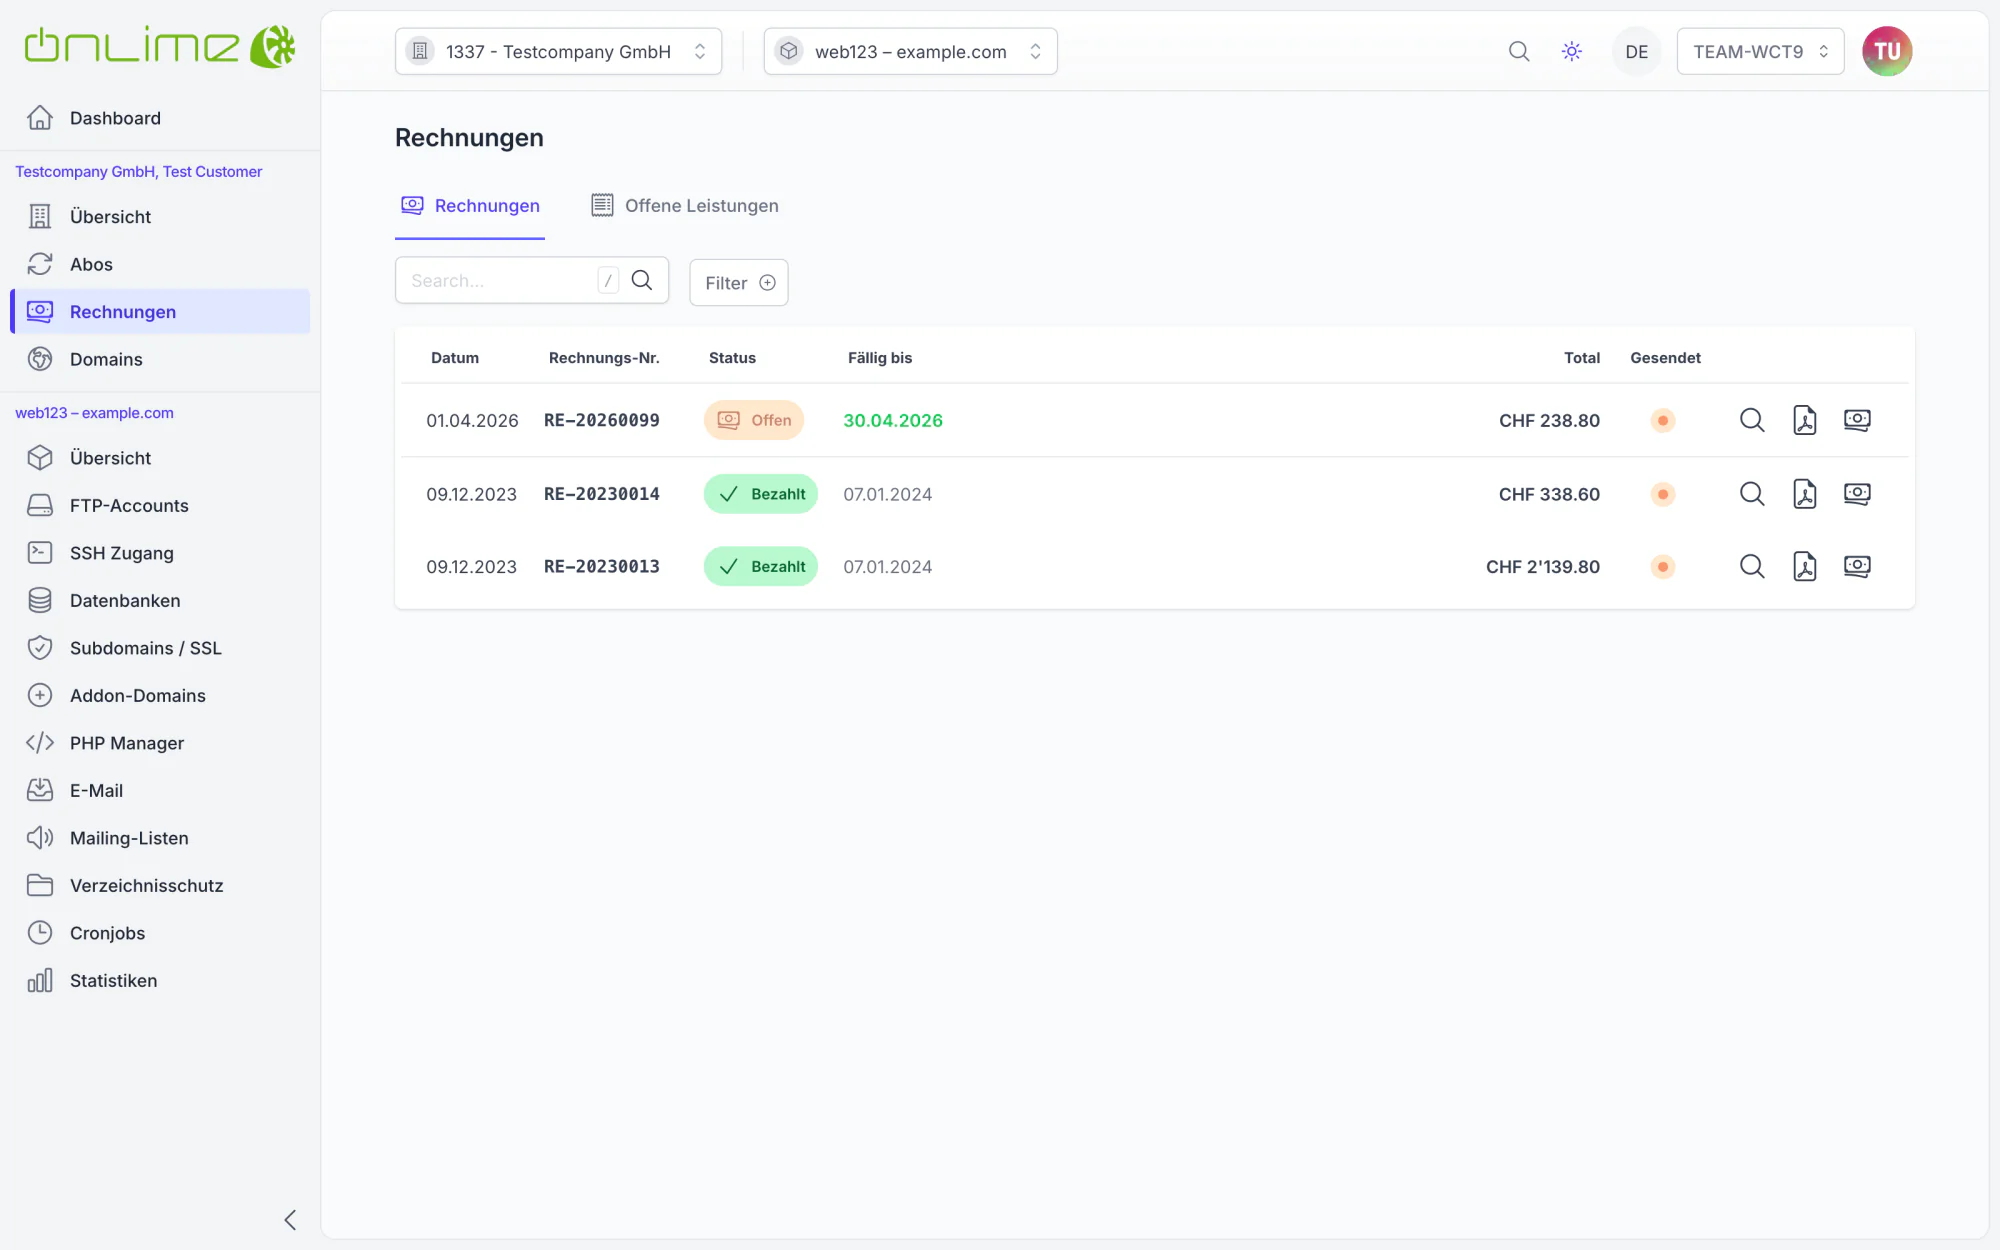Open payment icon for invoice RE-20230013

[1857, 566]
